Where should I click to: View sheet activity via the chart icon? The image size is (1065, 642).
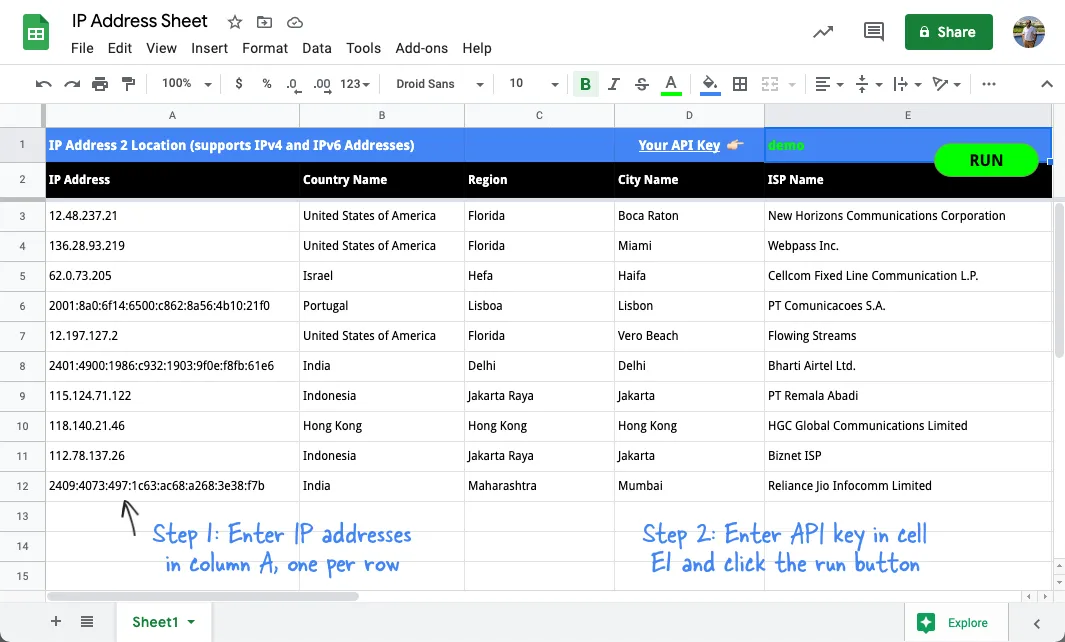[822, 31]
